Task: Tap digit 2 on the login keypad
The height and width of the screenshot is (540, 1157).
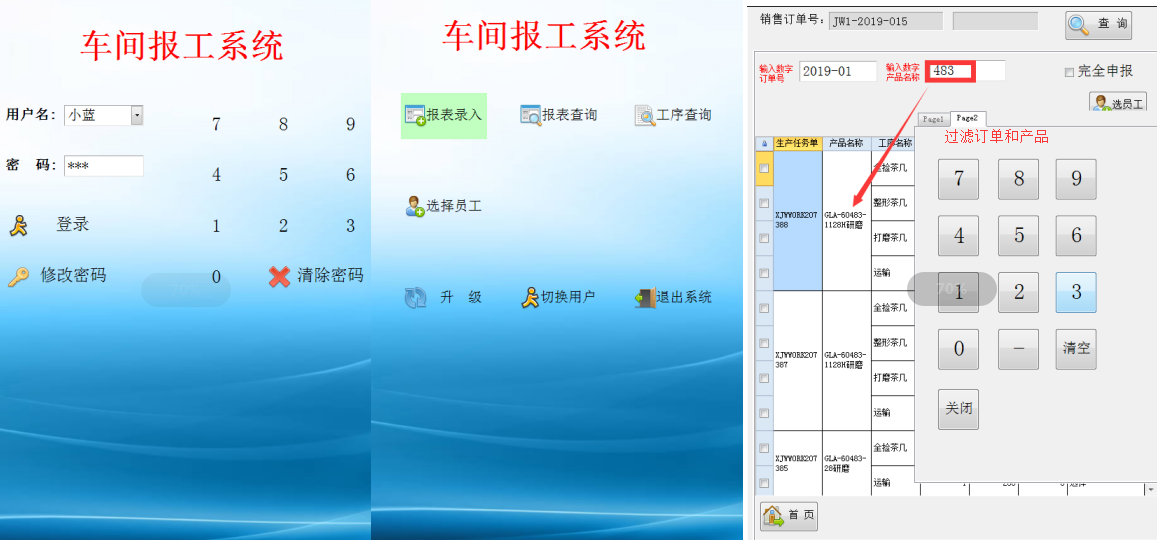Action: tap(283, 226)
